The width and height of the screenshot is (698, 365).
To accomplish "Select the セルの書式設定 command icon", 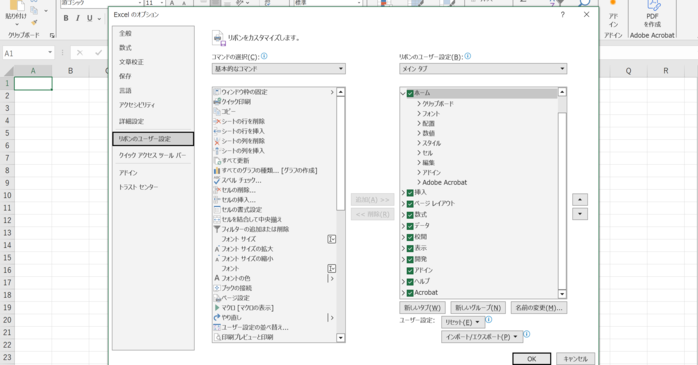I will pos(217,210).
